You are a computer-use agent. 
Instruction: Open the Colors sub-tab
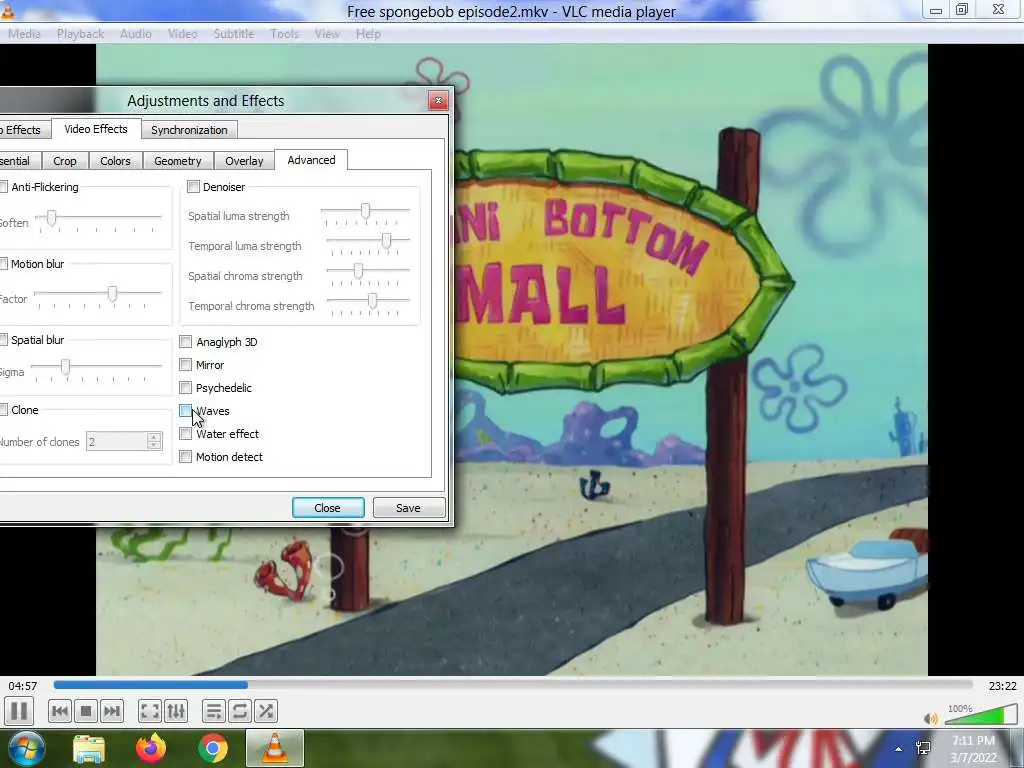click(115, 161)
